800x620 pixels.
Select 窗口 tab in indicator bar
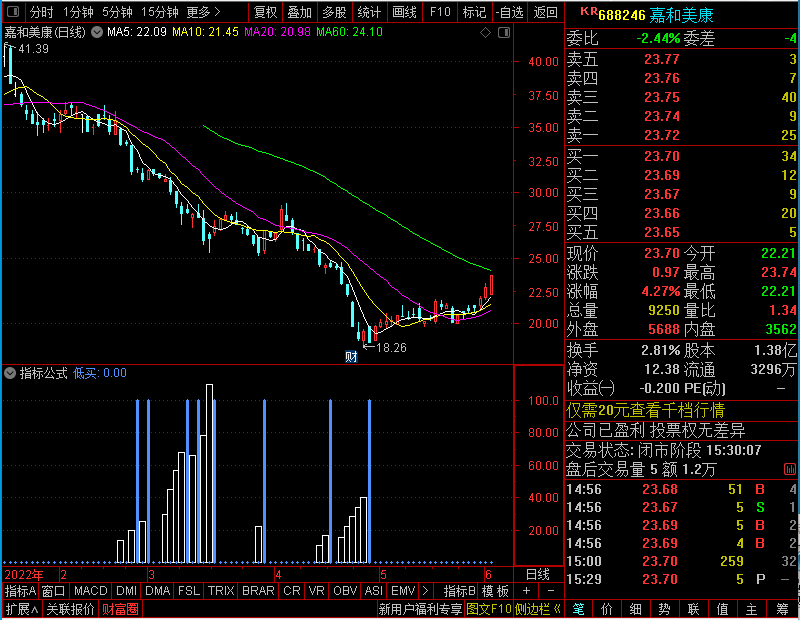(54, 591)
